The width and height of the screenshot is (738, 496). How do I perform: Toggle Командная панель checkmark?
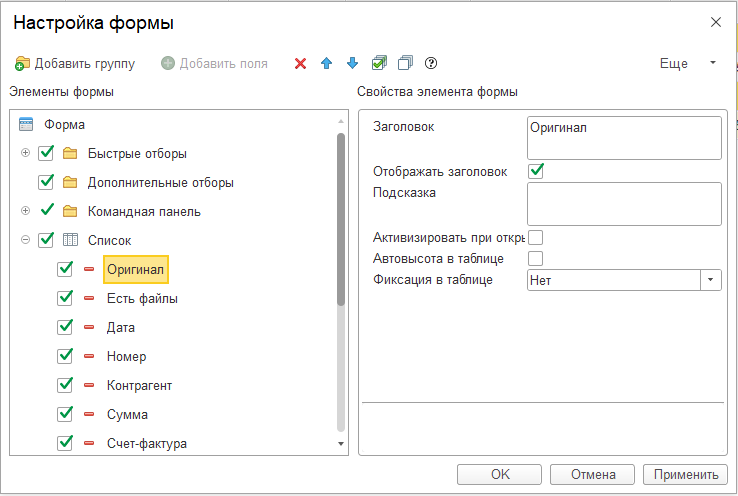tap(47, 209)
